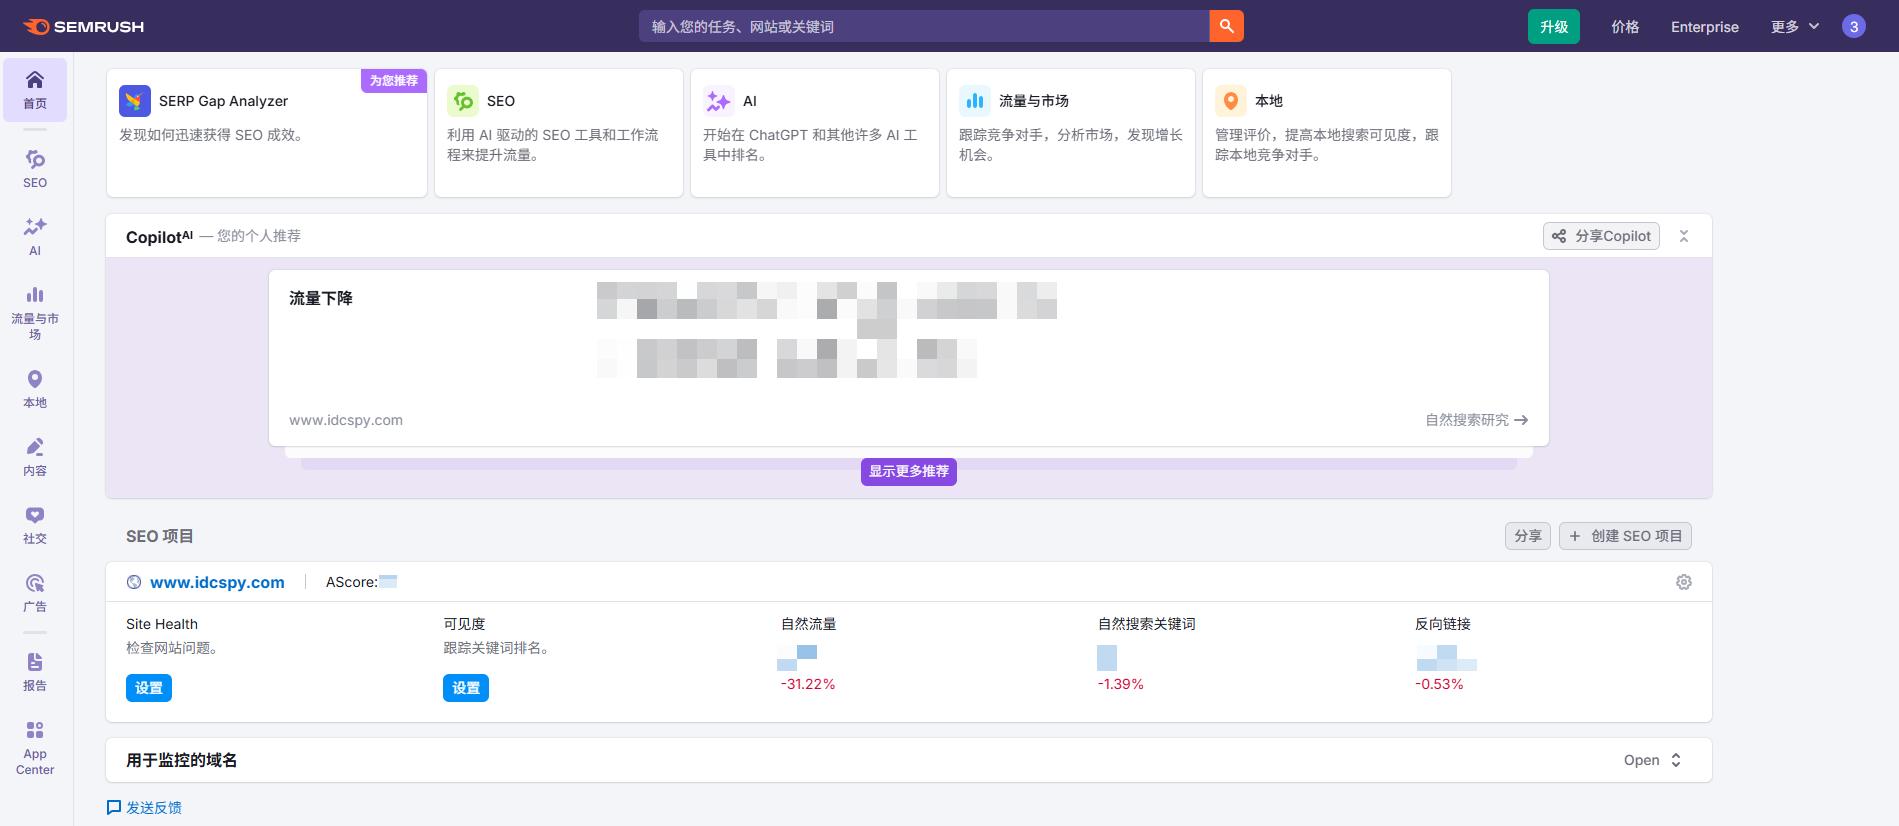Click the 本地 location pin card icon

tap(1231, 101)
